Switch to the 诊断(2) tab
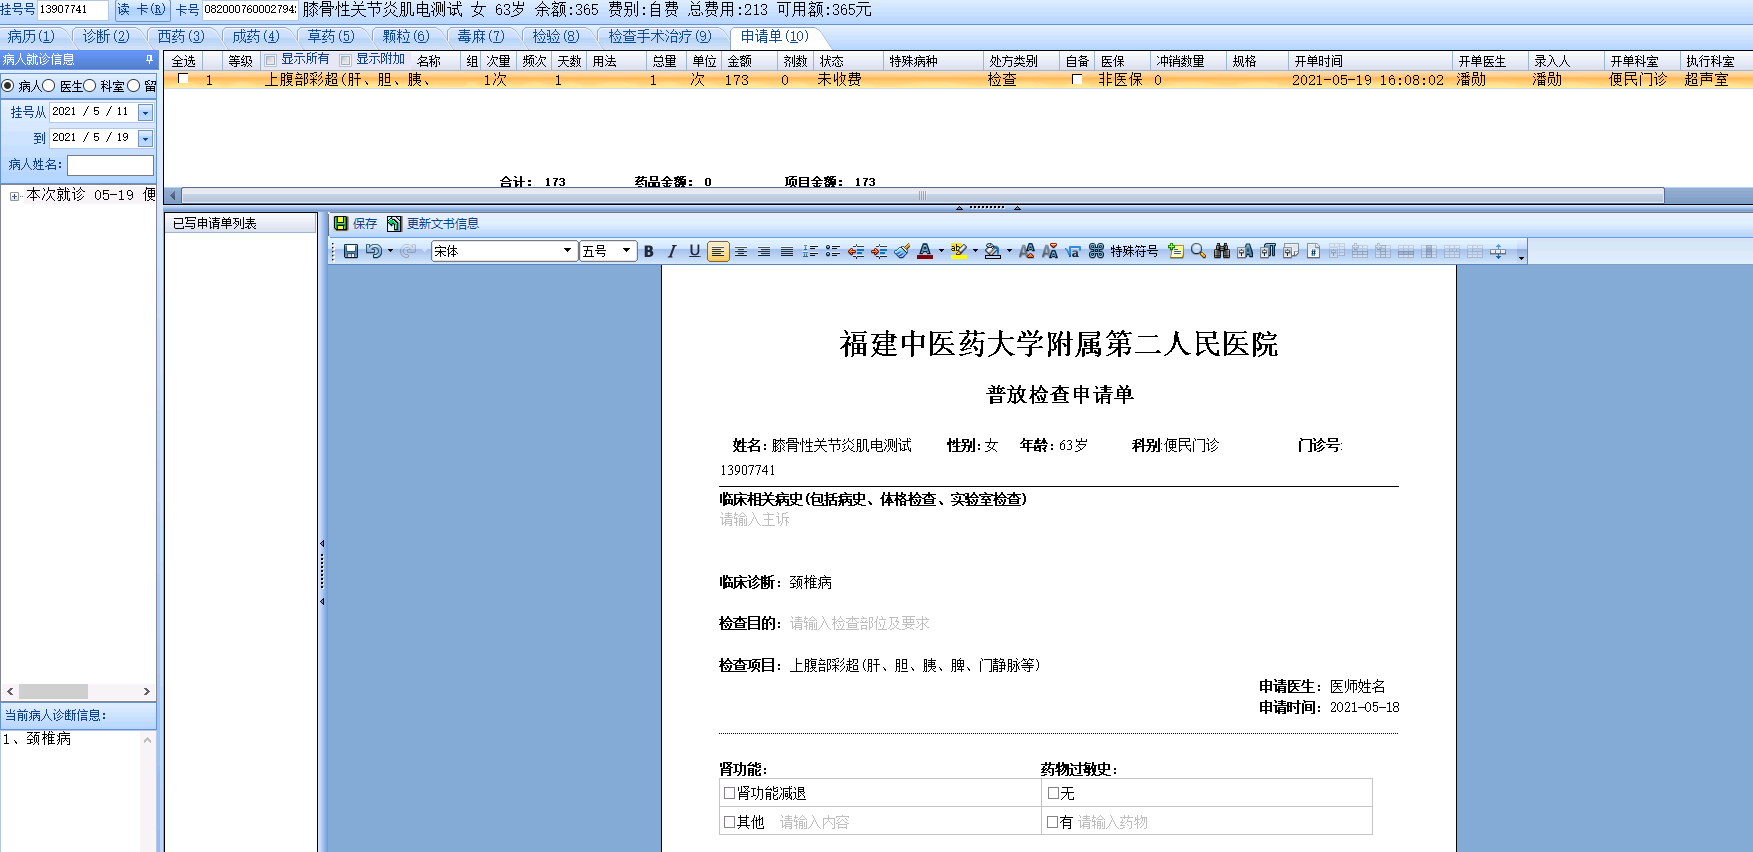 106,37
